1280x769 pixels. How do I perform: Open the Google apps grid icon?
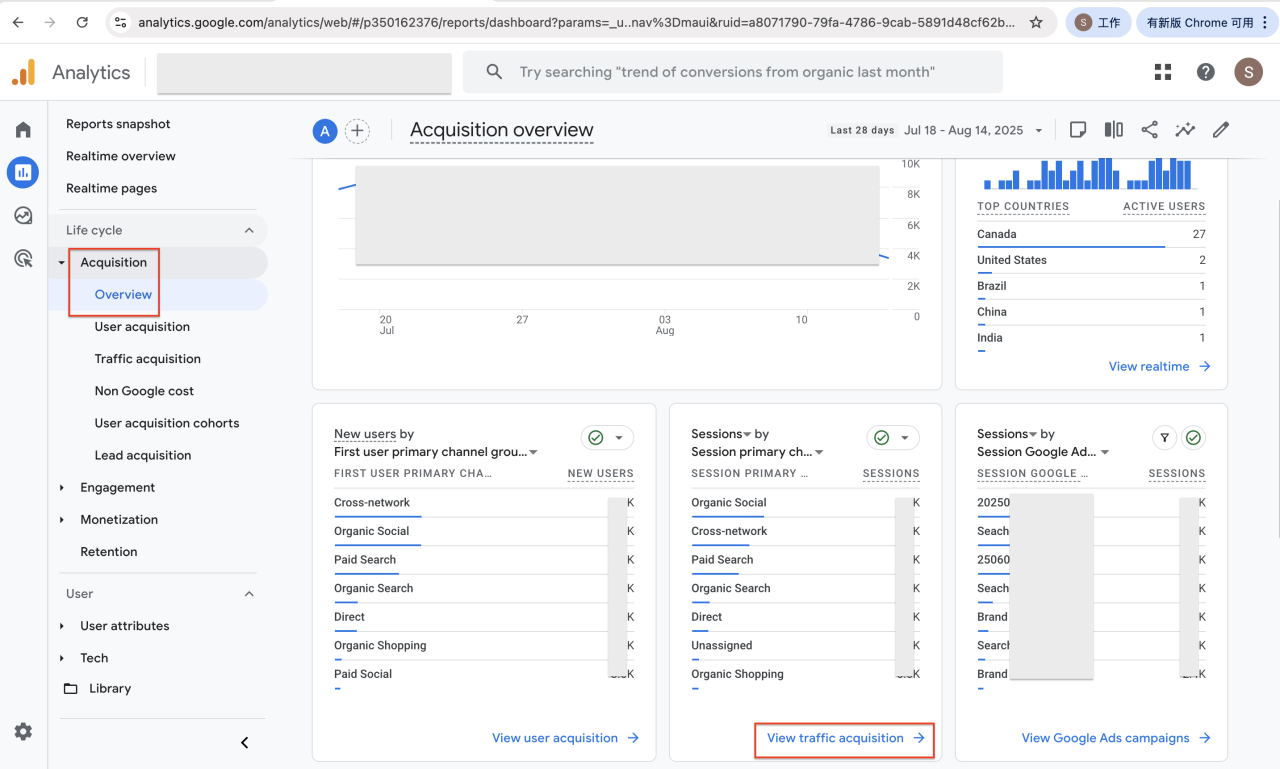(1162, 72)
